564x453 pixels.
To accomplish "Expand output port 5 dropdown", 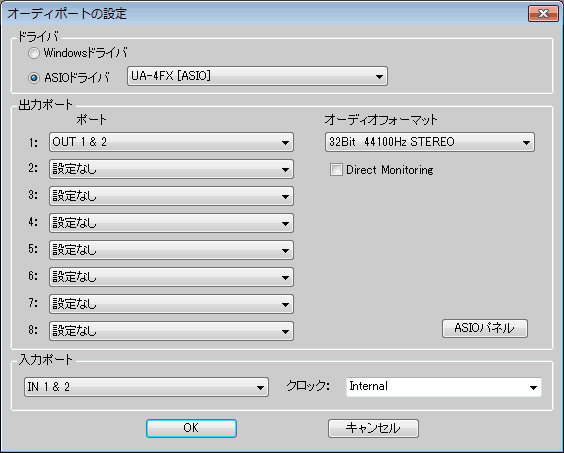I will 171,250.
